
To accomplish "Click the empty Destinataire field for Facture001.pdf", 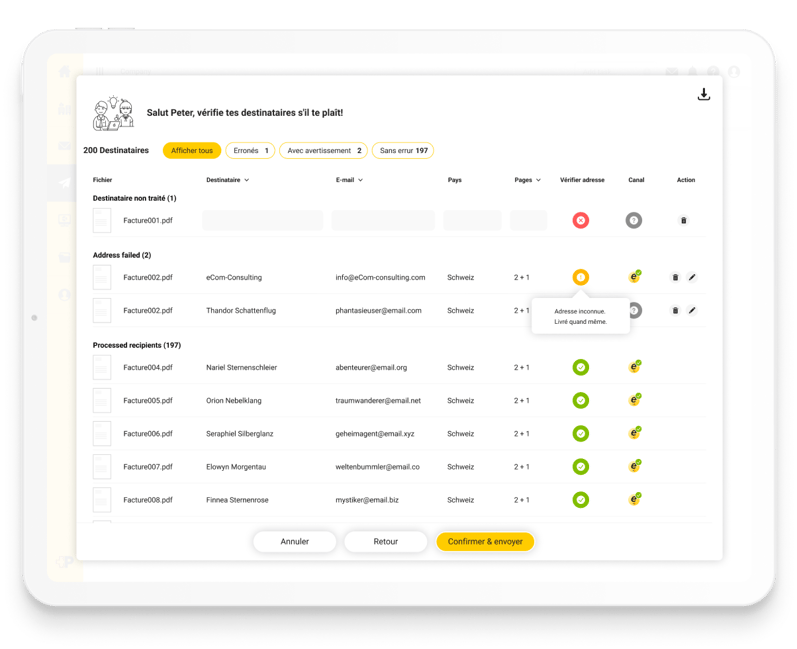I will tap(263, 220).
